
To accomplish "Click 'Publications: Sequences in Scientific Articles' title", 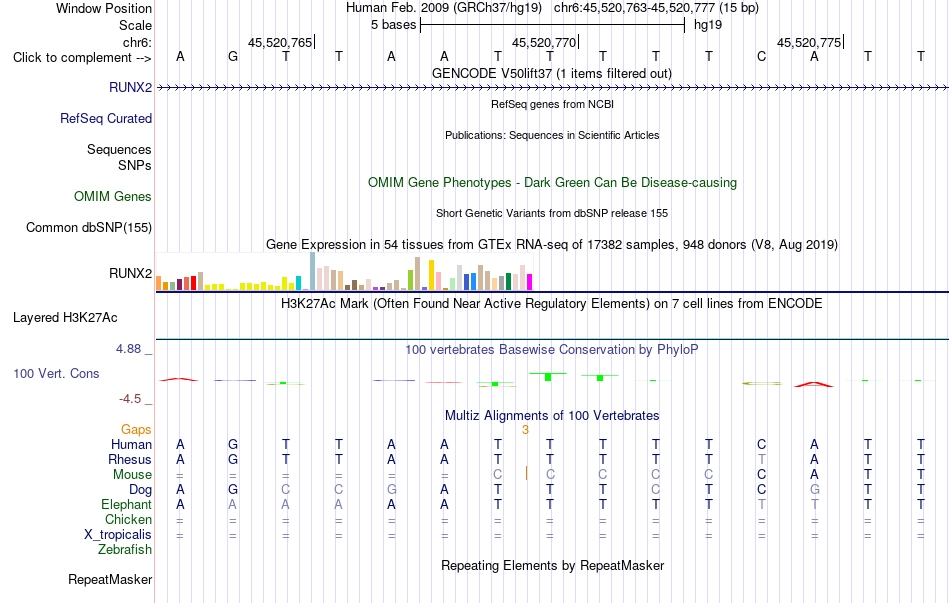I will tap(552, 135).
